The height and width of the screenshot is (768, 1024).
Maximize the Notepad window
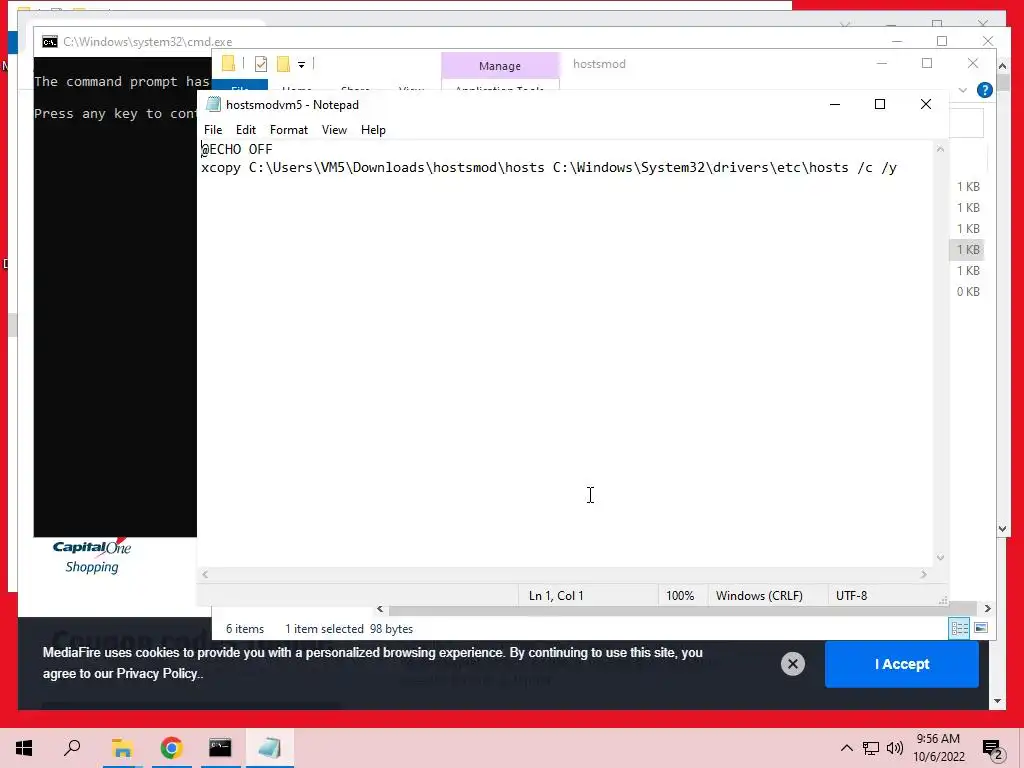click(880, 104)
